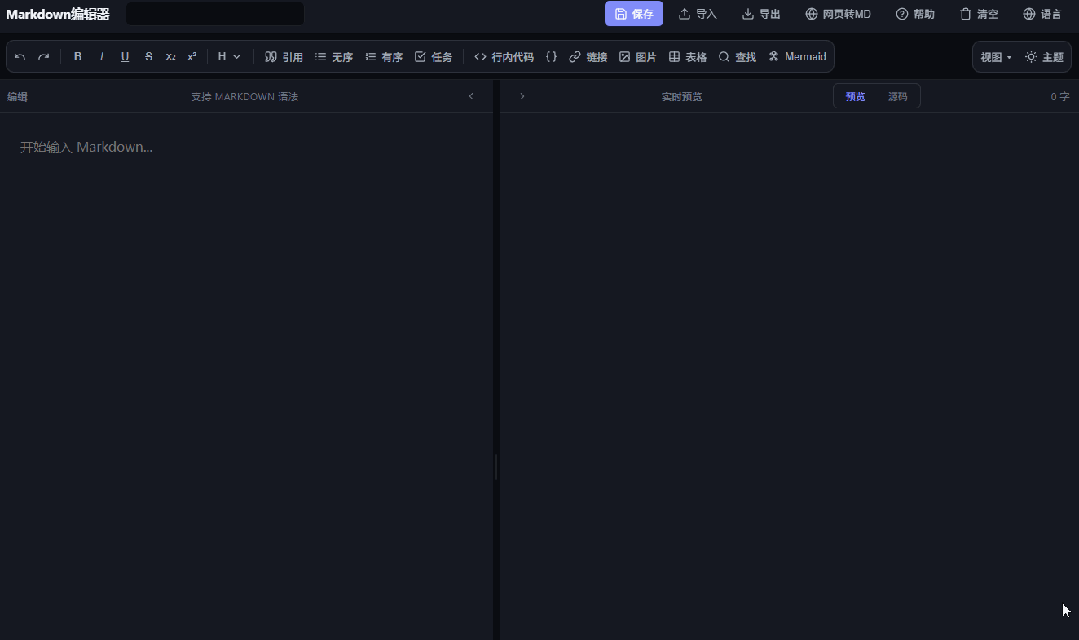Switch to the 源码 source tab
Screen dimensions: 1079x640
897,96
